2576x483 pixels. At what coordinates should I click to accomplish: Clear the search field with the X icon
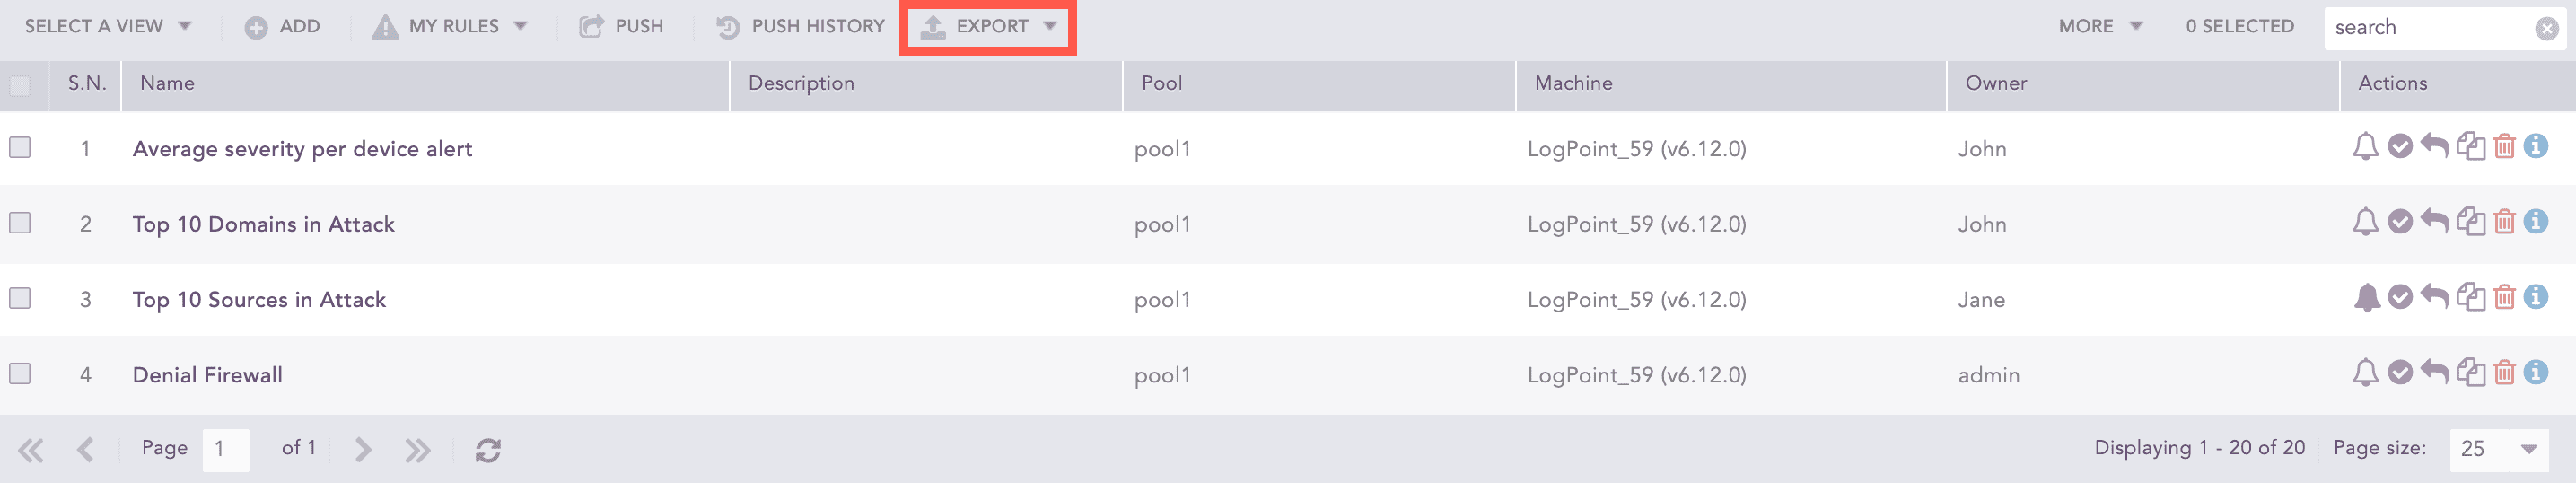(2547, 28)
